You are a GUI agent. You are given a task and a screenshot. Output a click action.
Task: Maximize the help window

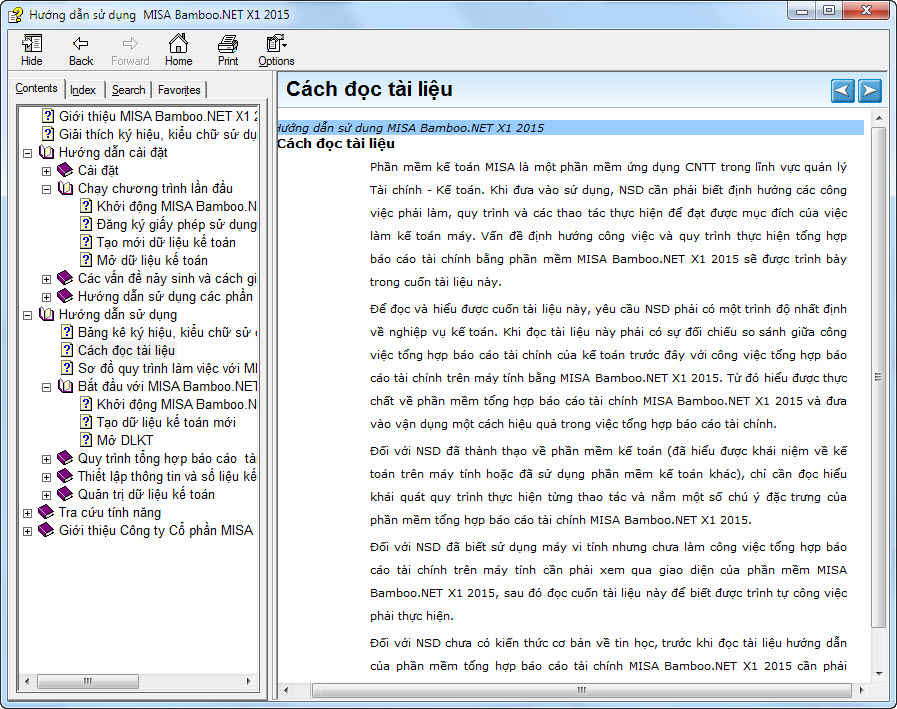tap(829, 10)
